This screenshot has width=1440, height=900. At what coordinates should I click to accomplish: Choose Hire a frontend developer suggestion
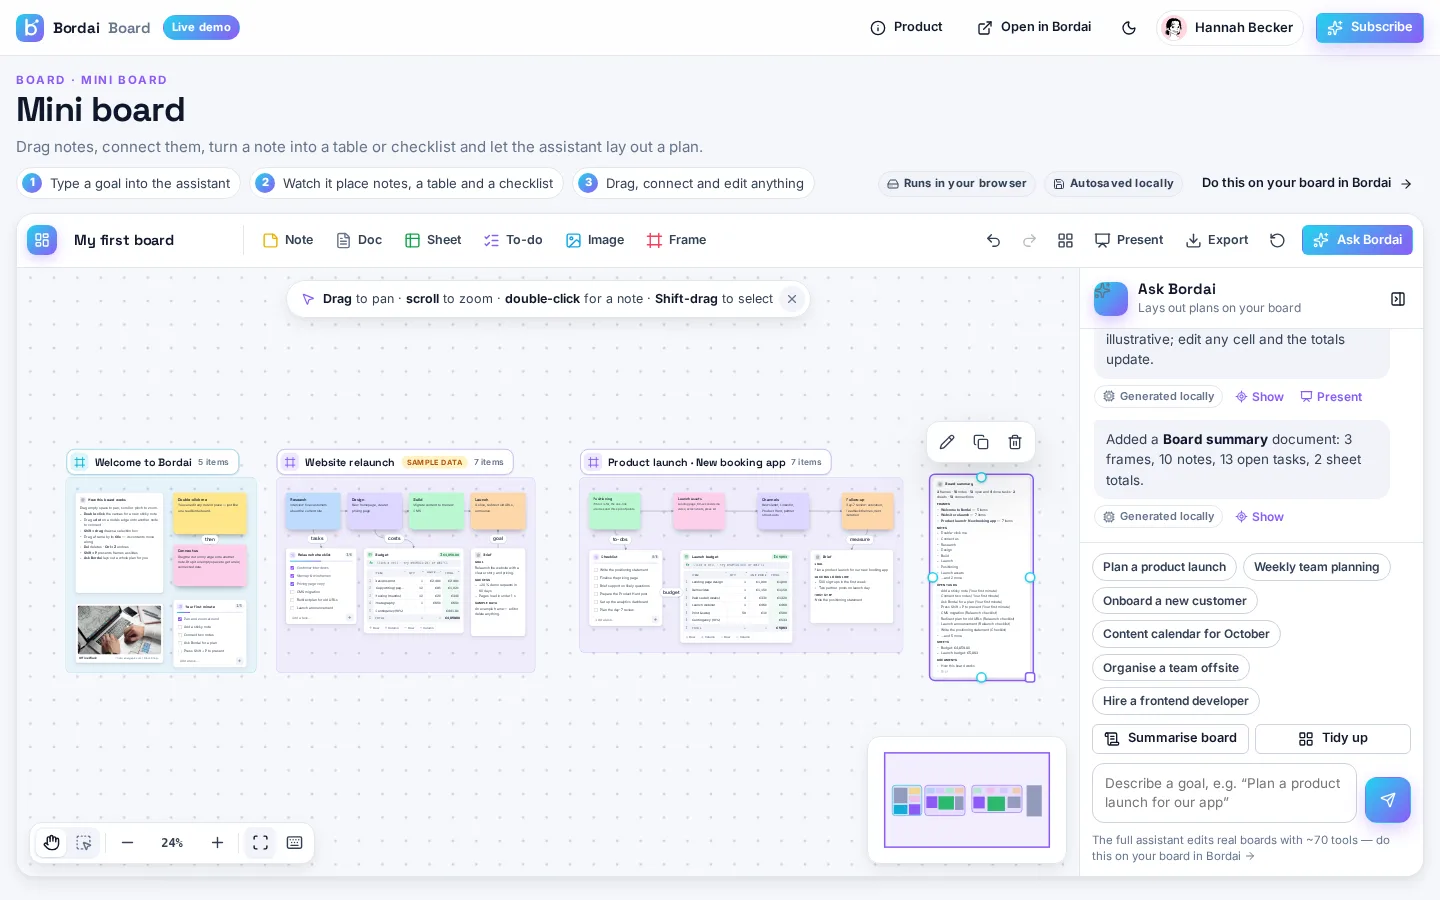[1175, 701]
